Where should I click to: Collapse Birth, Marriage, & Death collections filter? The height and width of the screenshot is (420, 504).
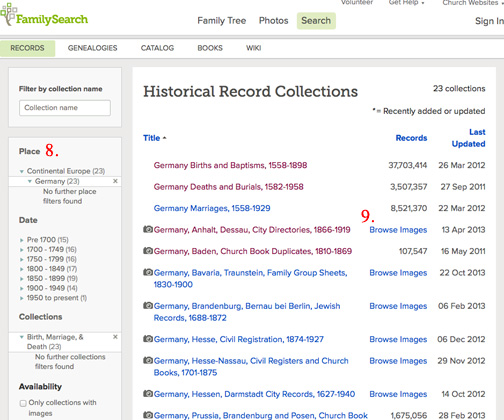pyautogui.click(x=22, y=337)
